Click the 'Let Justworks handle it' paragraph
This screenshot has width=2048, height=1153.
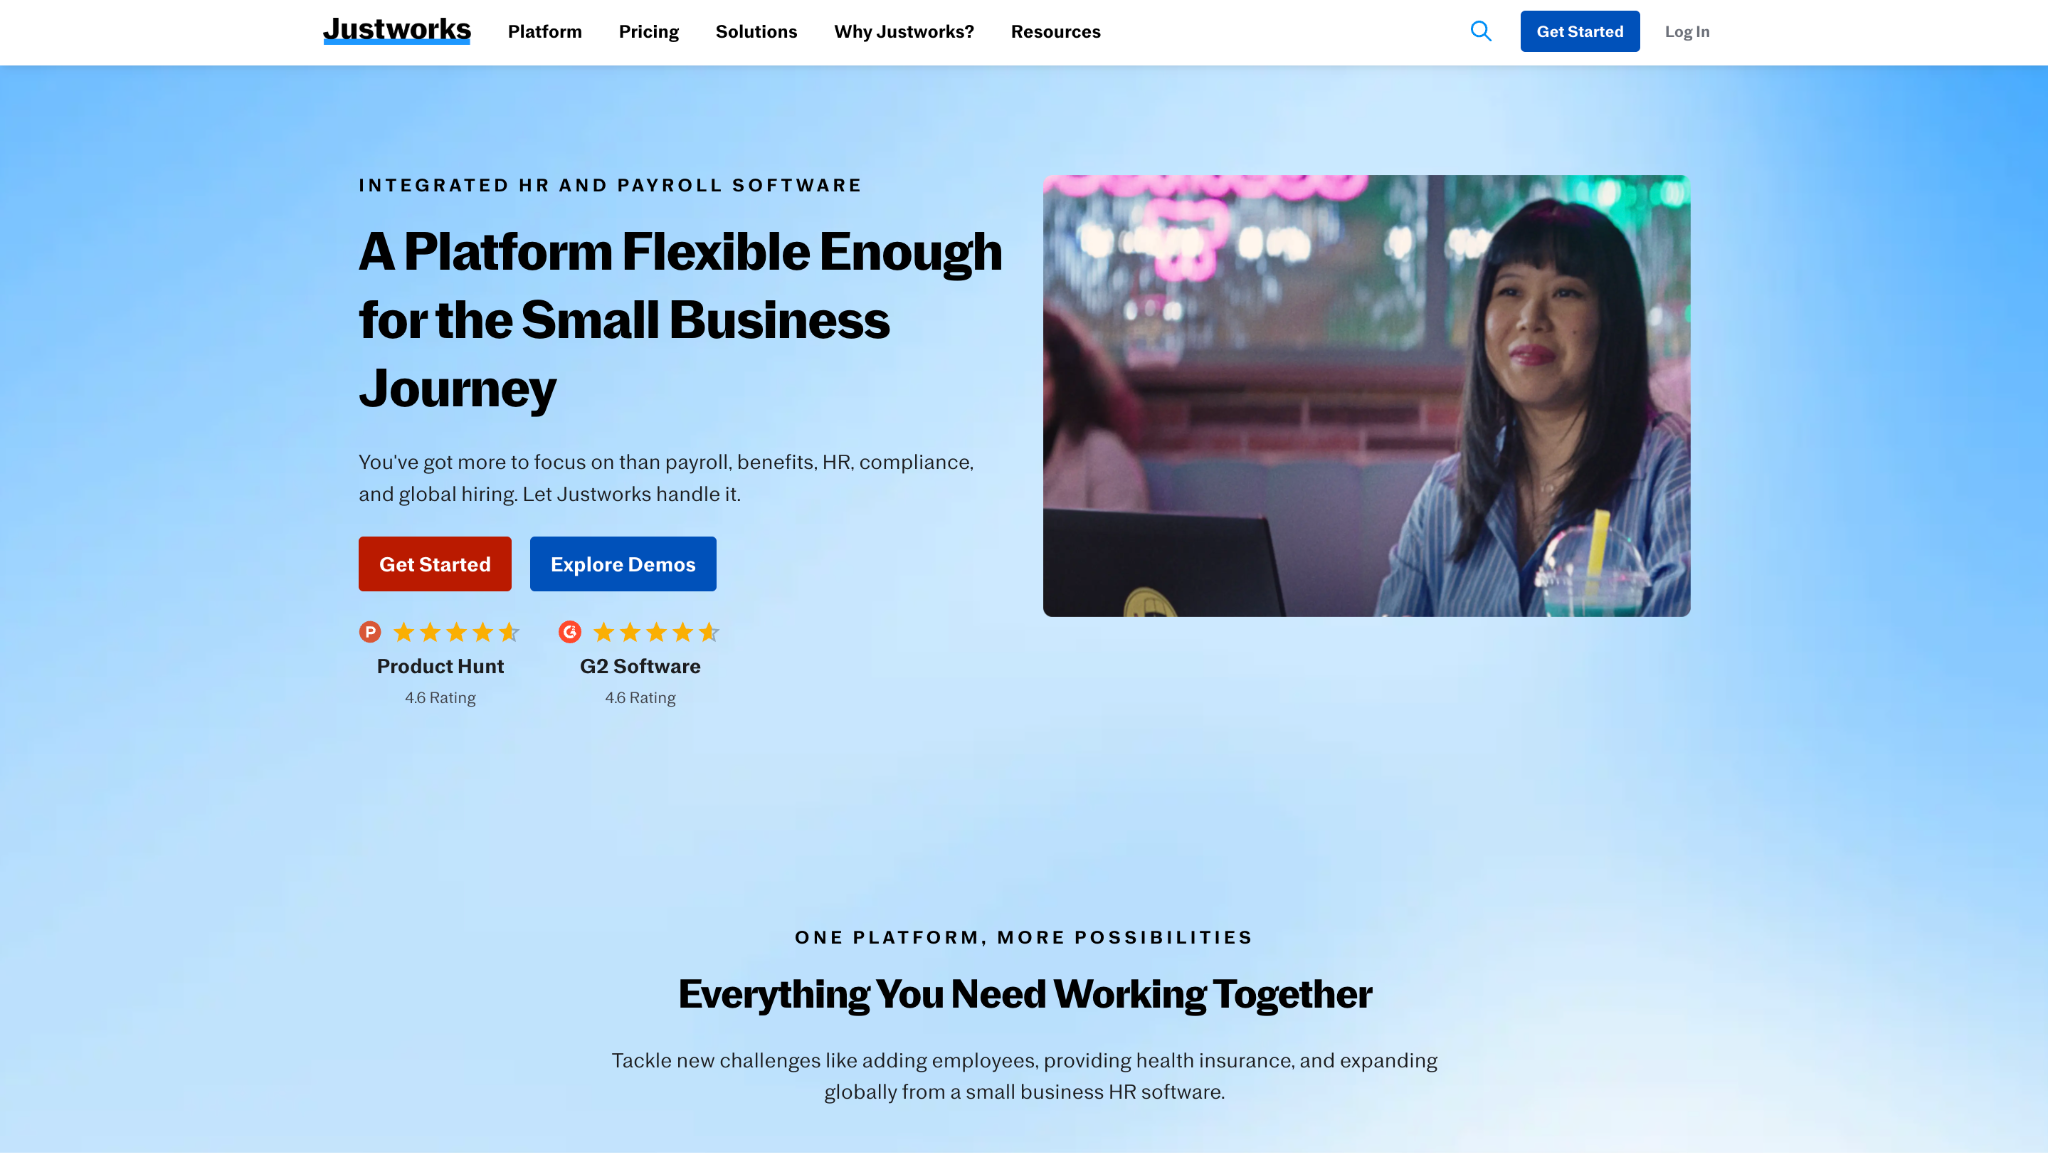click(666, 478)
